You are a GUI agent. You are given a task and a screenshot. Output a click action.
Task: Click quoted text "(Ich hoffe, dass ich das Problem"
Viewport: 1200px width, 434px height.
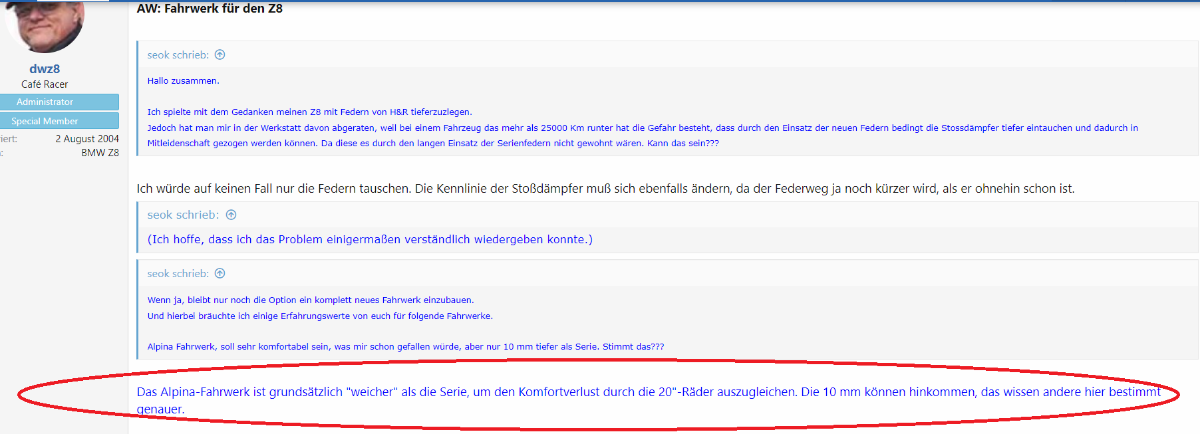(369, 239)
